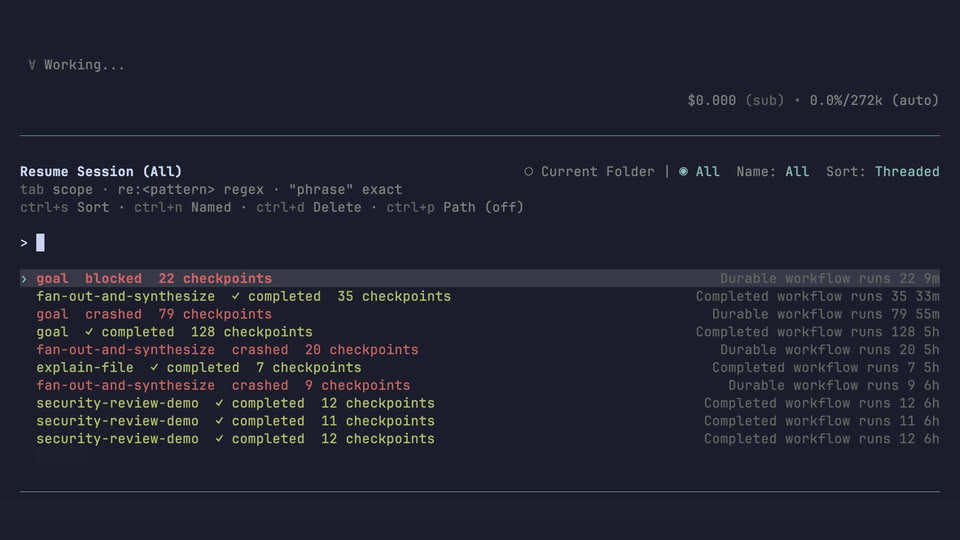
Task: Open security-review-demo completed 11 checkpoints session
Action: (x=480, y=421)
